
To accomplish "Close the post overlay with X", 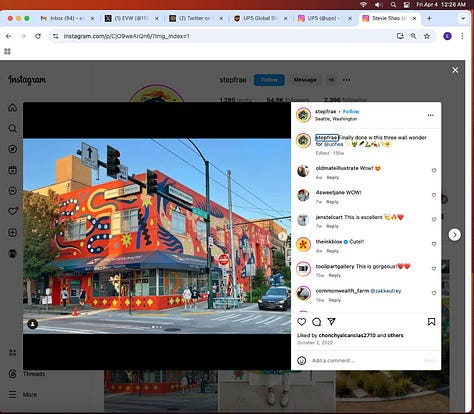I will pyautogui.click(x=455, y=70).
